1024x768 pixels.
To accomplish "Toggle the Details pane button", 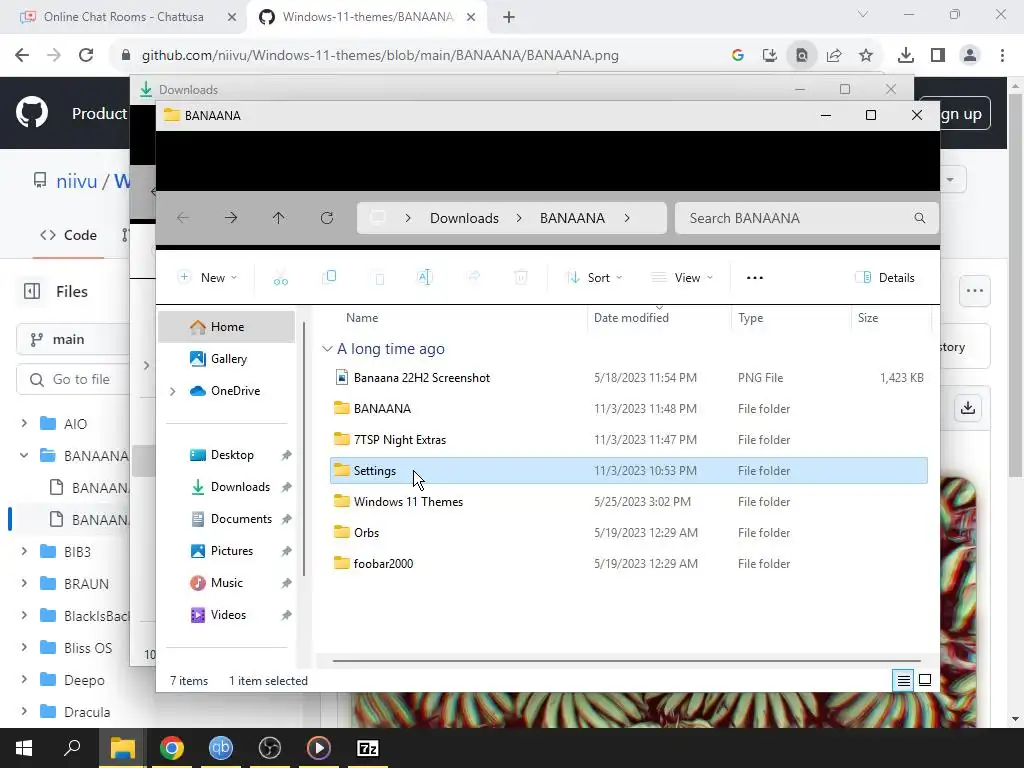I will [x=885, y=278].
